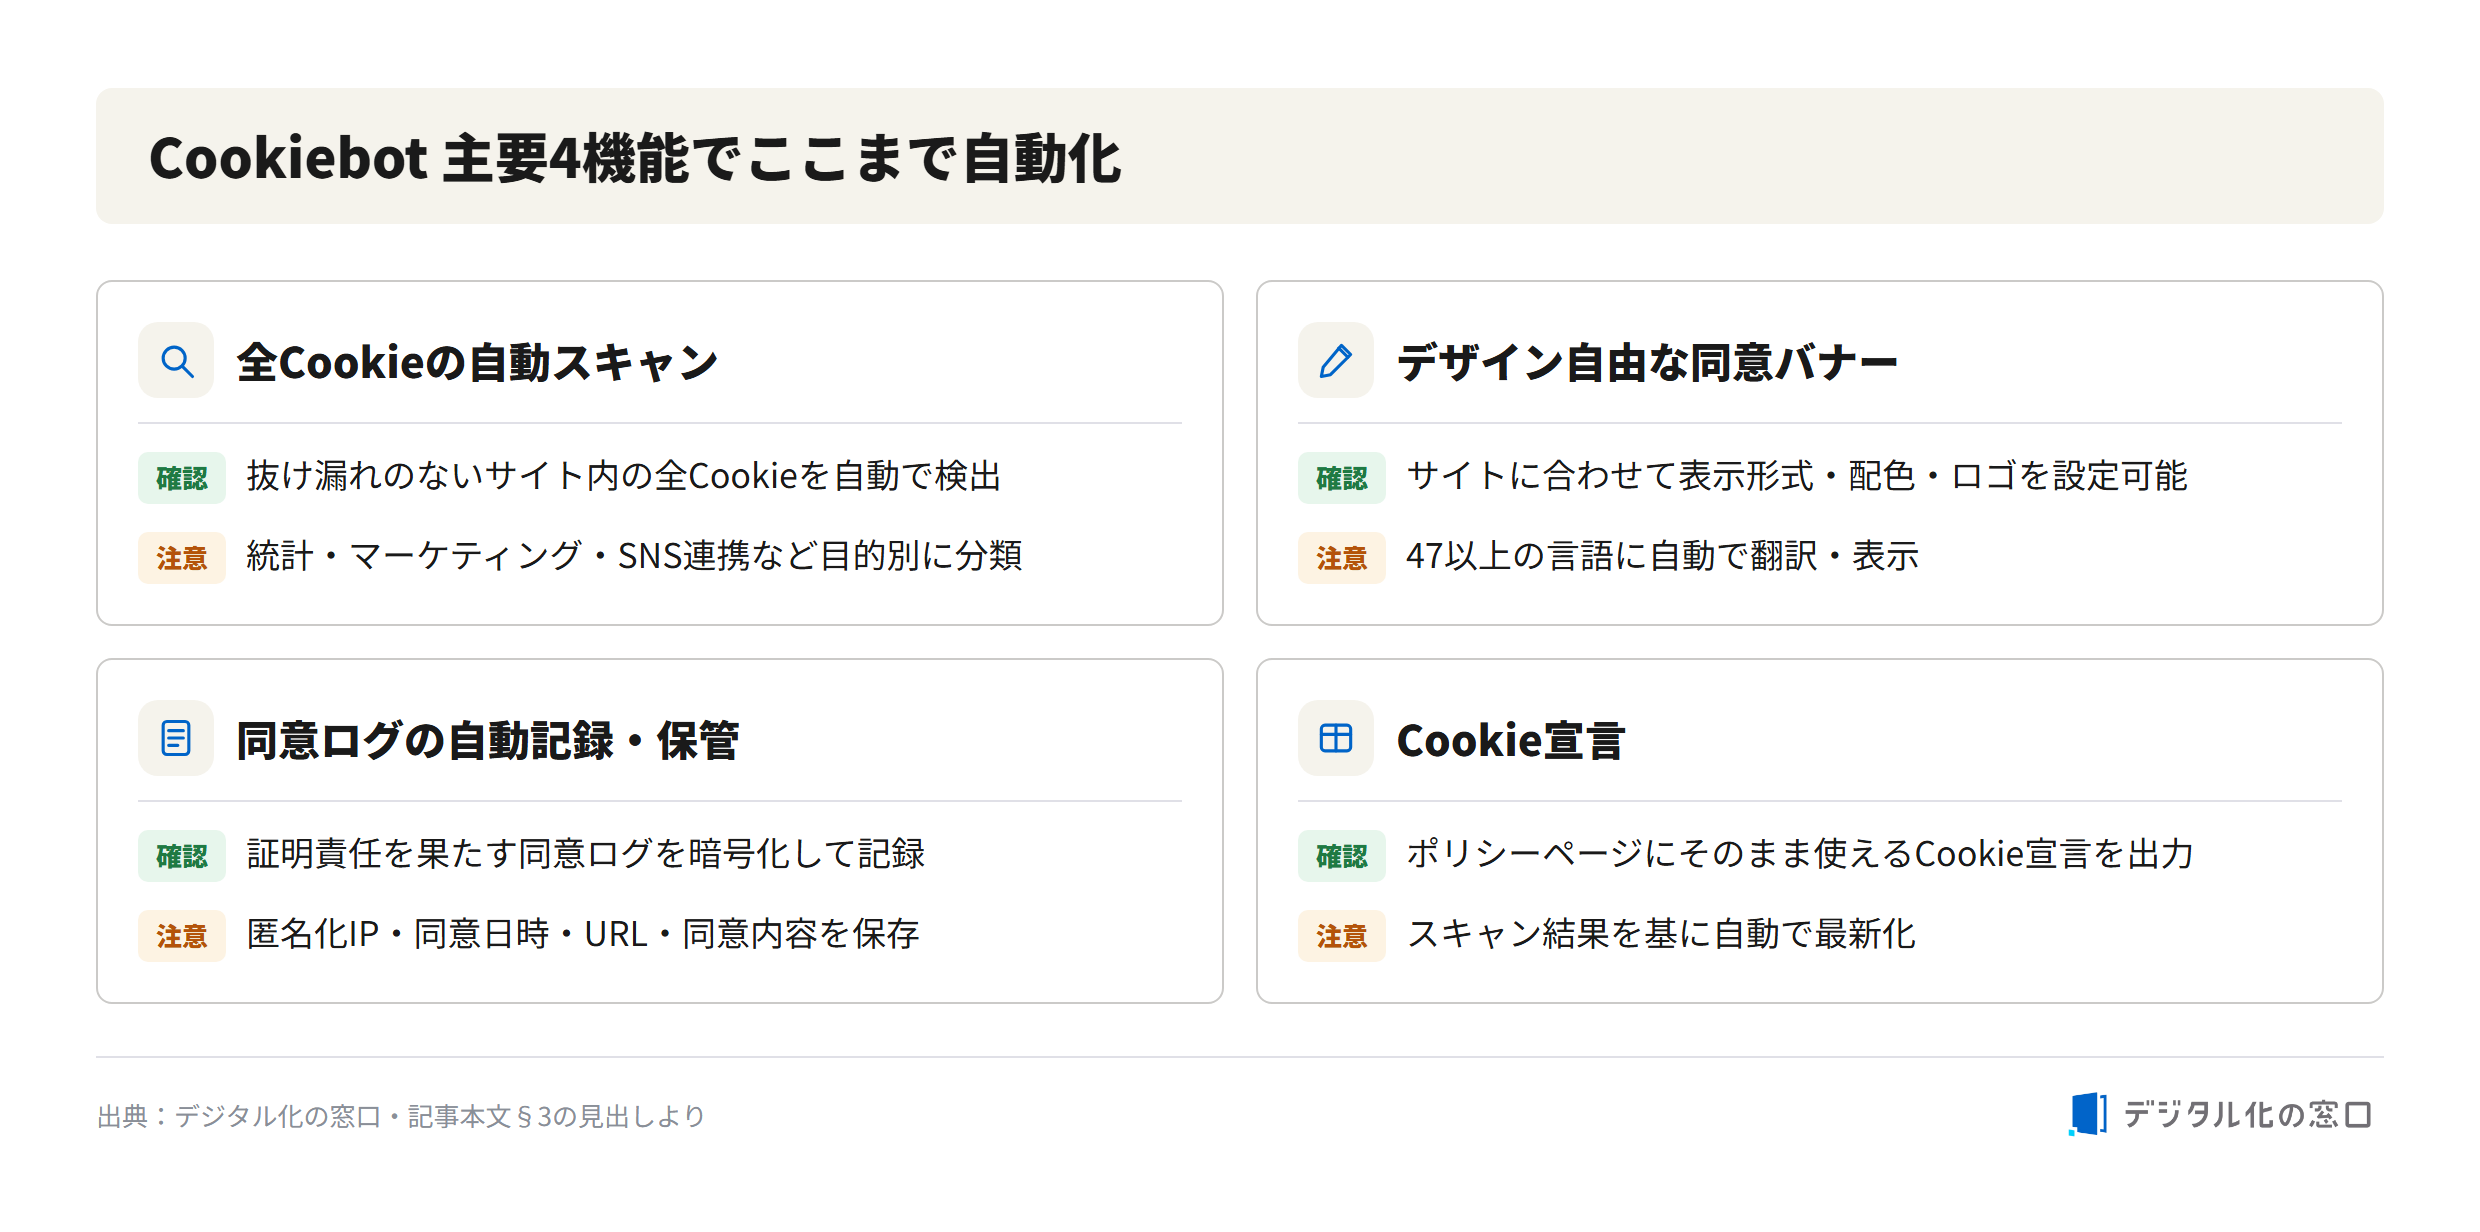Viewport: 2480px width, 1232px height.
Task: Click the ポリシーページ Cookie宣言を出力 line
Action: [x=1800, y=854]
